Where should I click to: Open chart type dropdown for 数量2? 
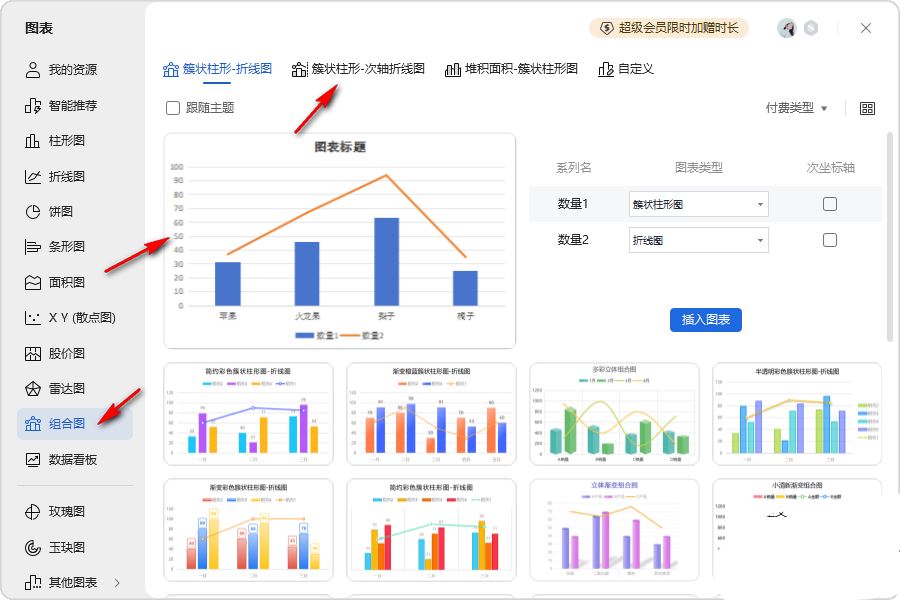point(697,240)
